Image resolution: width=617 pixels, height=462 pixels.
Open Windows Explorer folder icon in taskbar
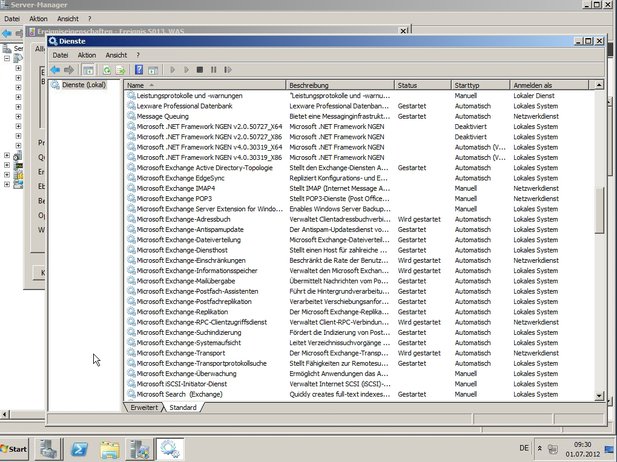pyautogui.click(x=110, y=449)
